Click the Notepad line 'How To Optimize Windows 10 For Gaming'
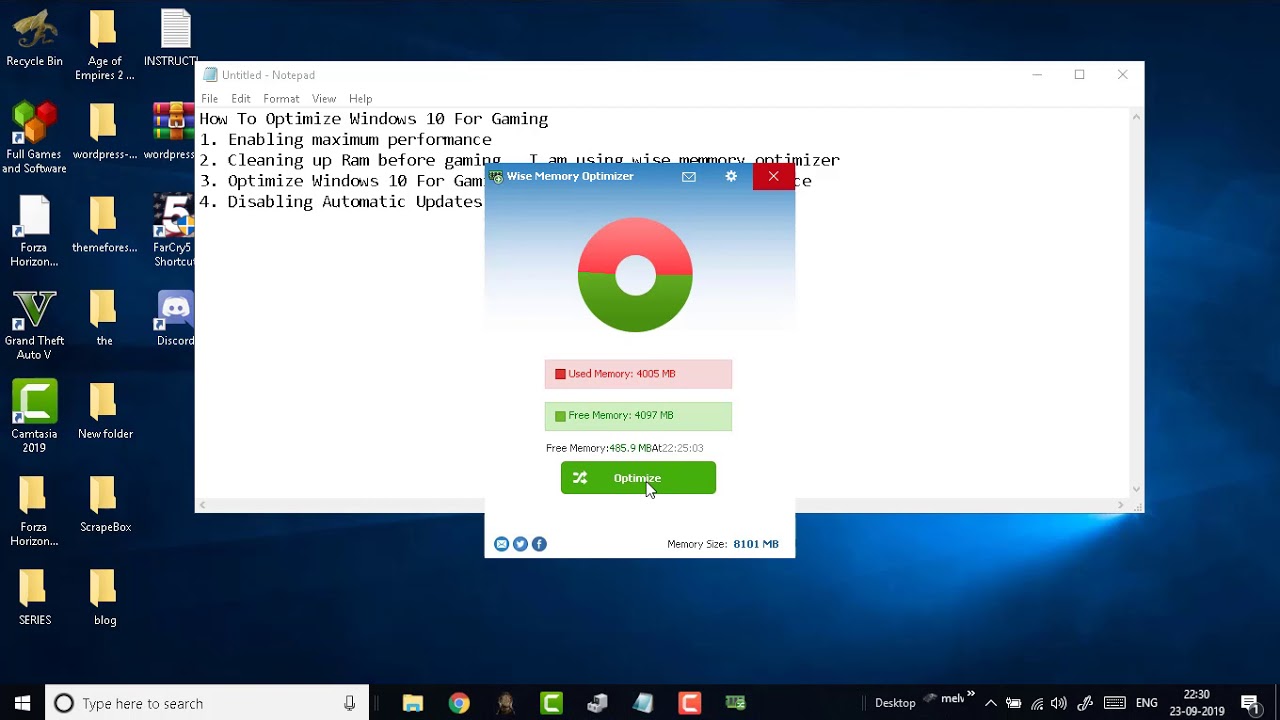The image size is (1280, 720). click(x=374, y=119)
